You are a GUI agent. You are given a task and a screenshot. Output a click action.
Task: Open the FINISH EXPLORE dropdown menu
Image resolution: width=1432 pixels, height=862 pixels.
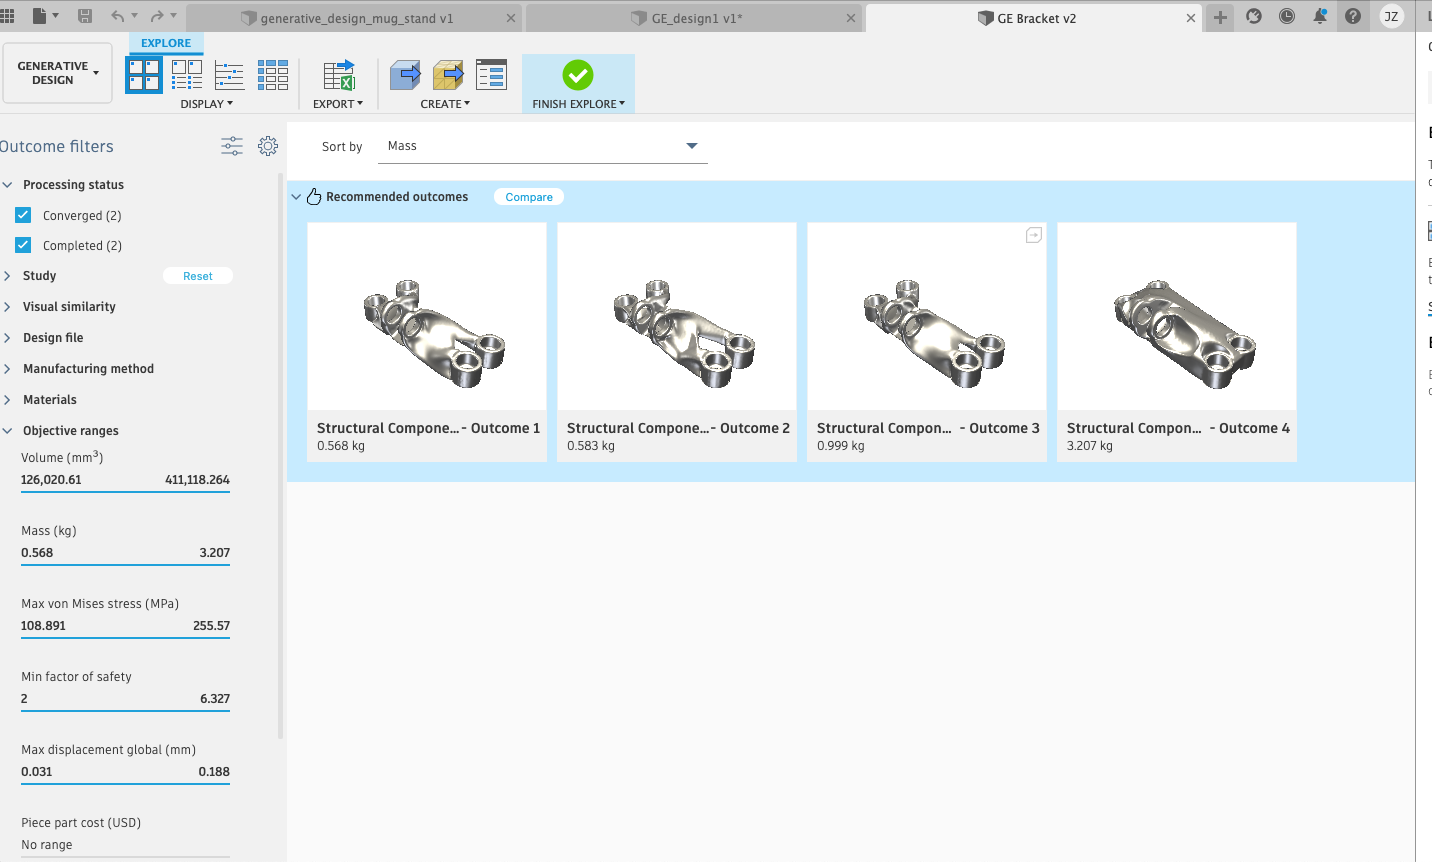578,104
